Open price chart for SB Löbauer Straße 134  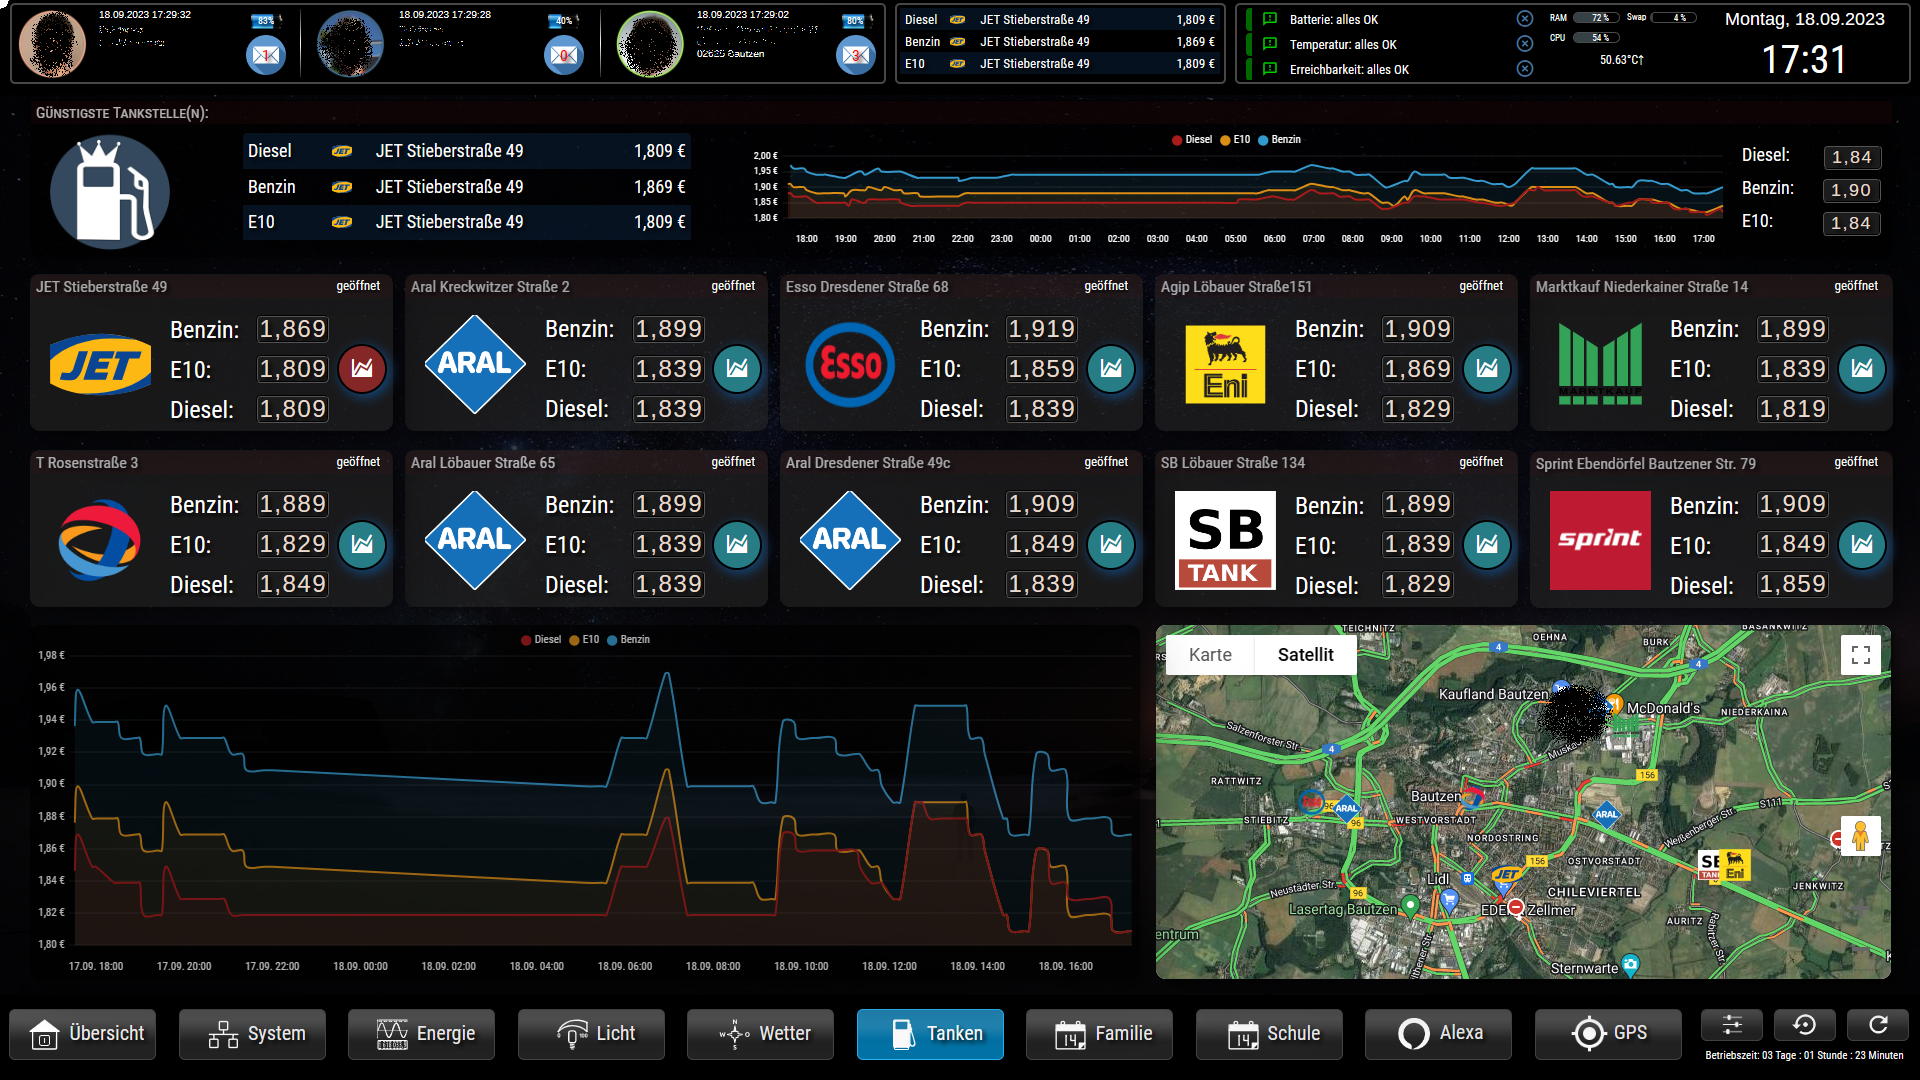(1487, 545)
